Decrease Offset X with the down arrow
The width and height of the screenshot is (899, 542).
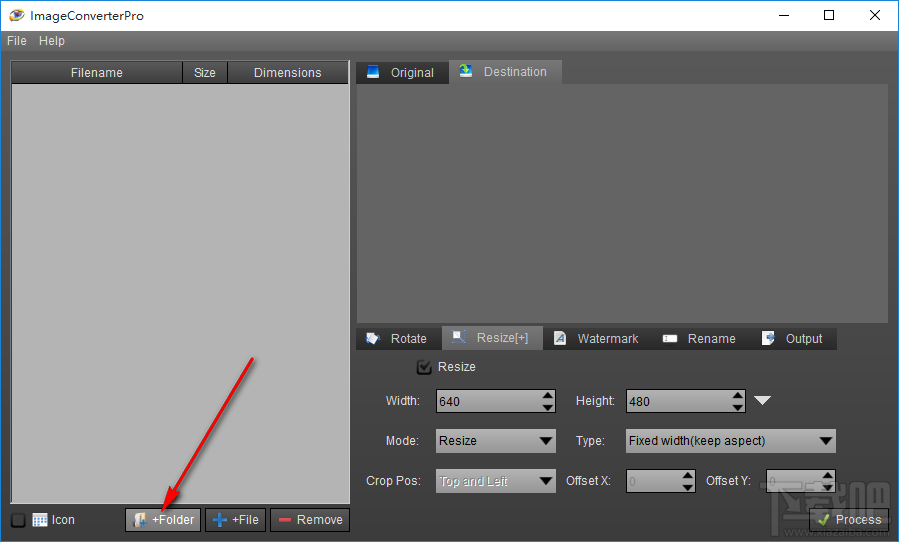689,487
